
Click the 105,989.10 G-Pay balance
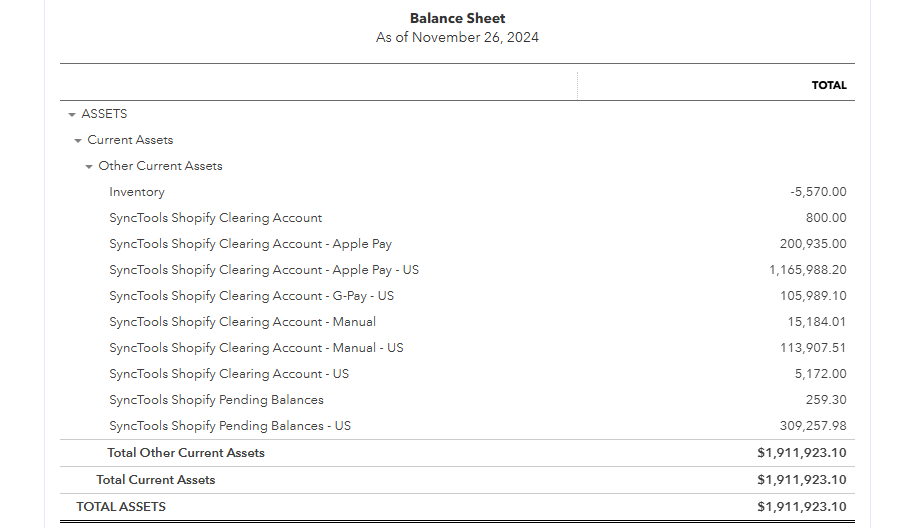pos(813,296)
